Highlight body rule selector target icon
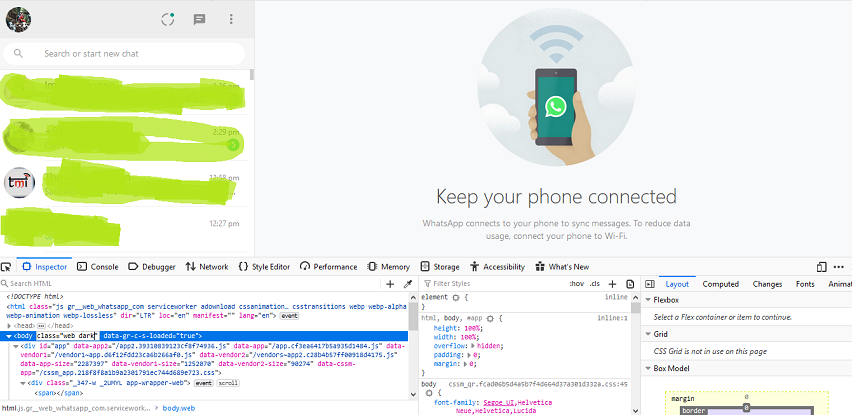852x415 pixels. tap(430, 393)
